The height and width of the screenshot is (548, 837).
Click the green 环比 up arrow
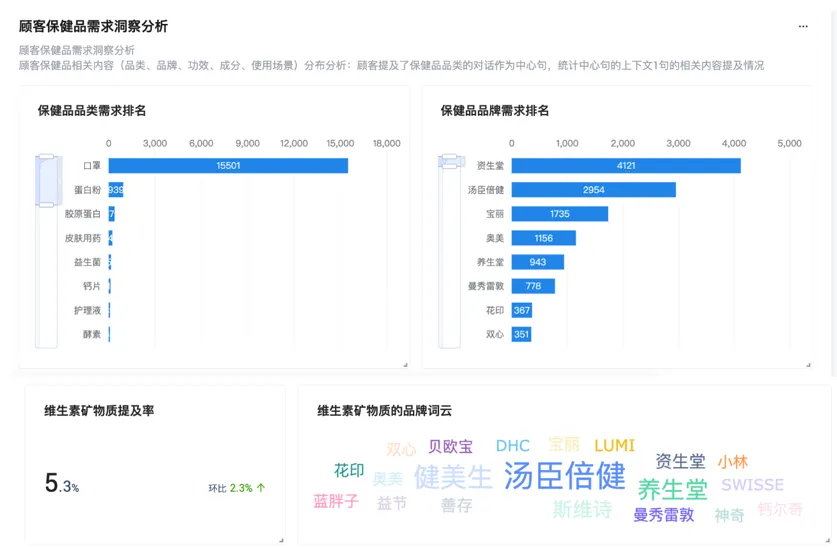pyautogui.click(x=261, y=488)
